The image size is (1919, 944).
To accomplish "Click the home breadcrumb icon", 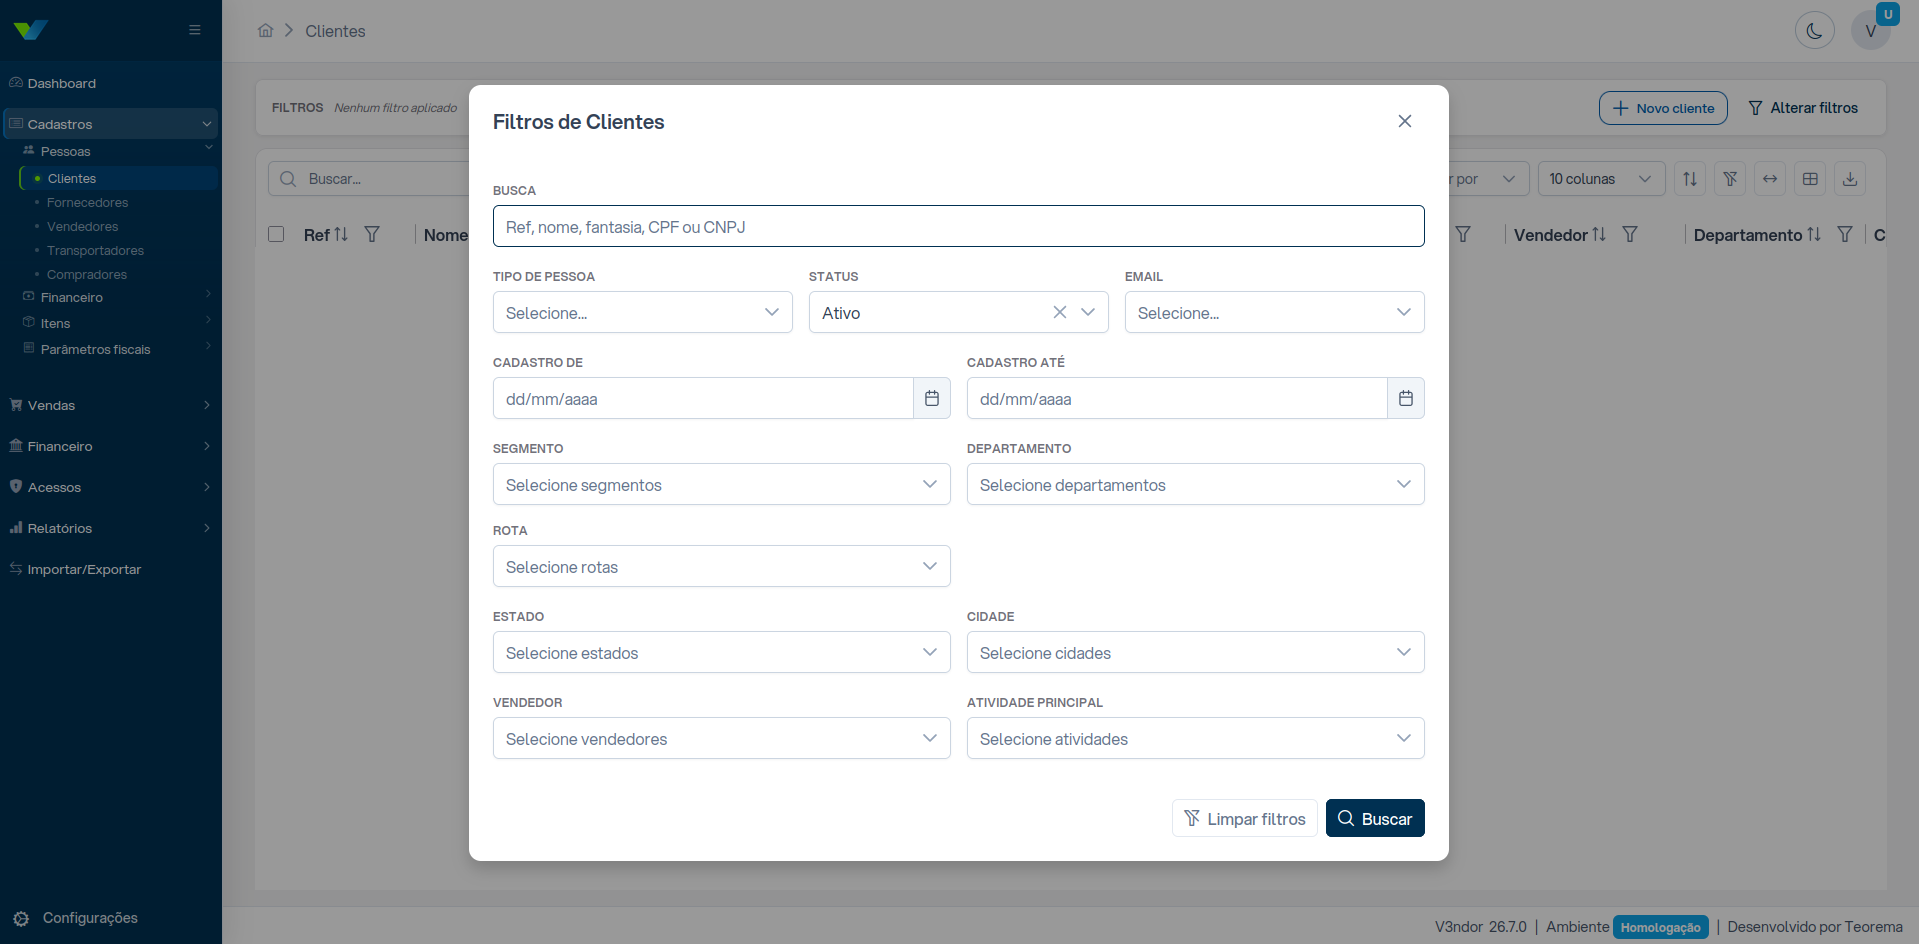I will pos(265,30).
